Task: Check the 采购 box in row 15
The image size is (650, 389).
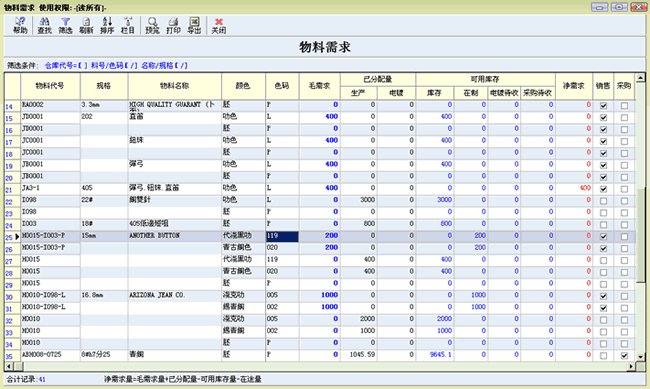Action: point(624,118)
